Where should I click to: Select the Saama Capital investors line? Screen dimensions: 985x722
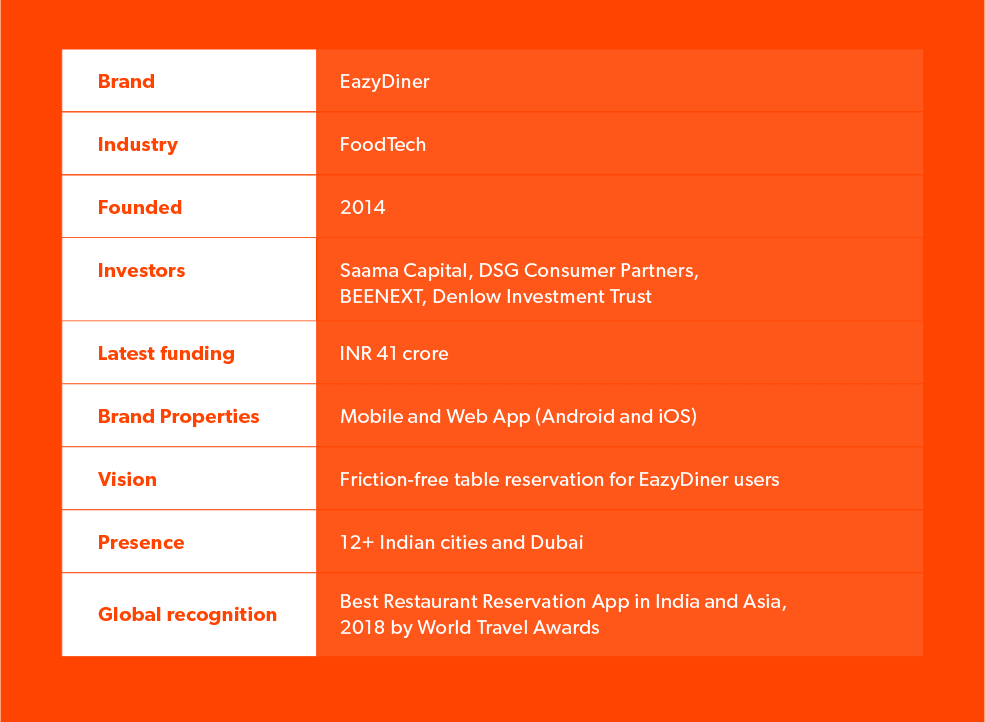coord(519,270)
